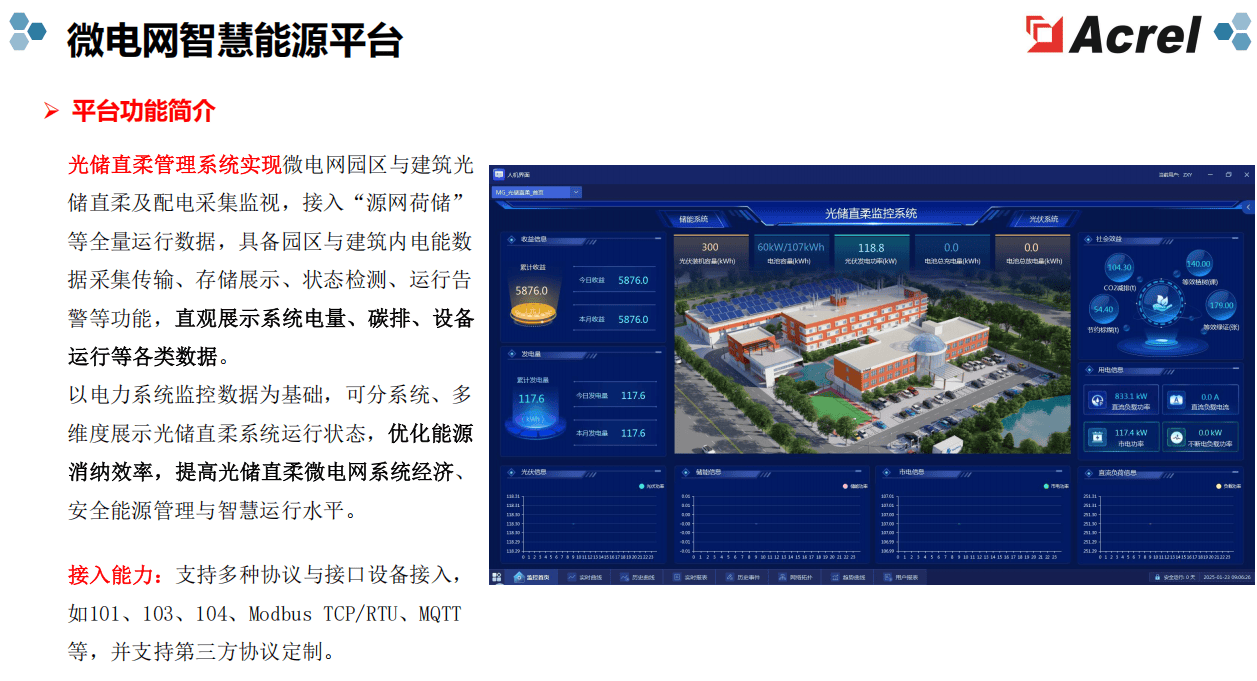This screenshot has width=1257, height=681.
Task: Click the 实时报表 report icon
Action: [x=677, y=577]
